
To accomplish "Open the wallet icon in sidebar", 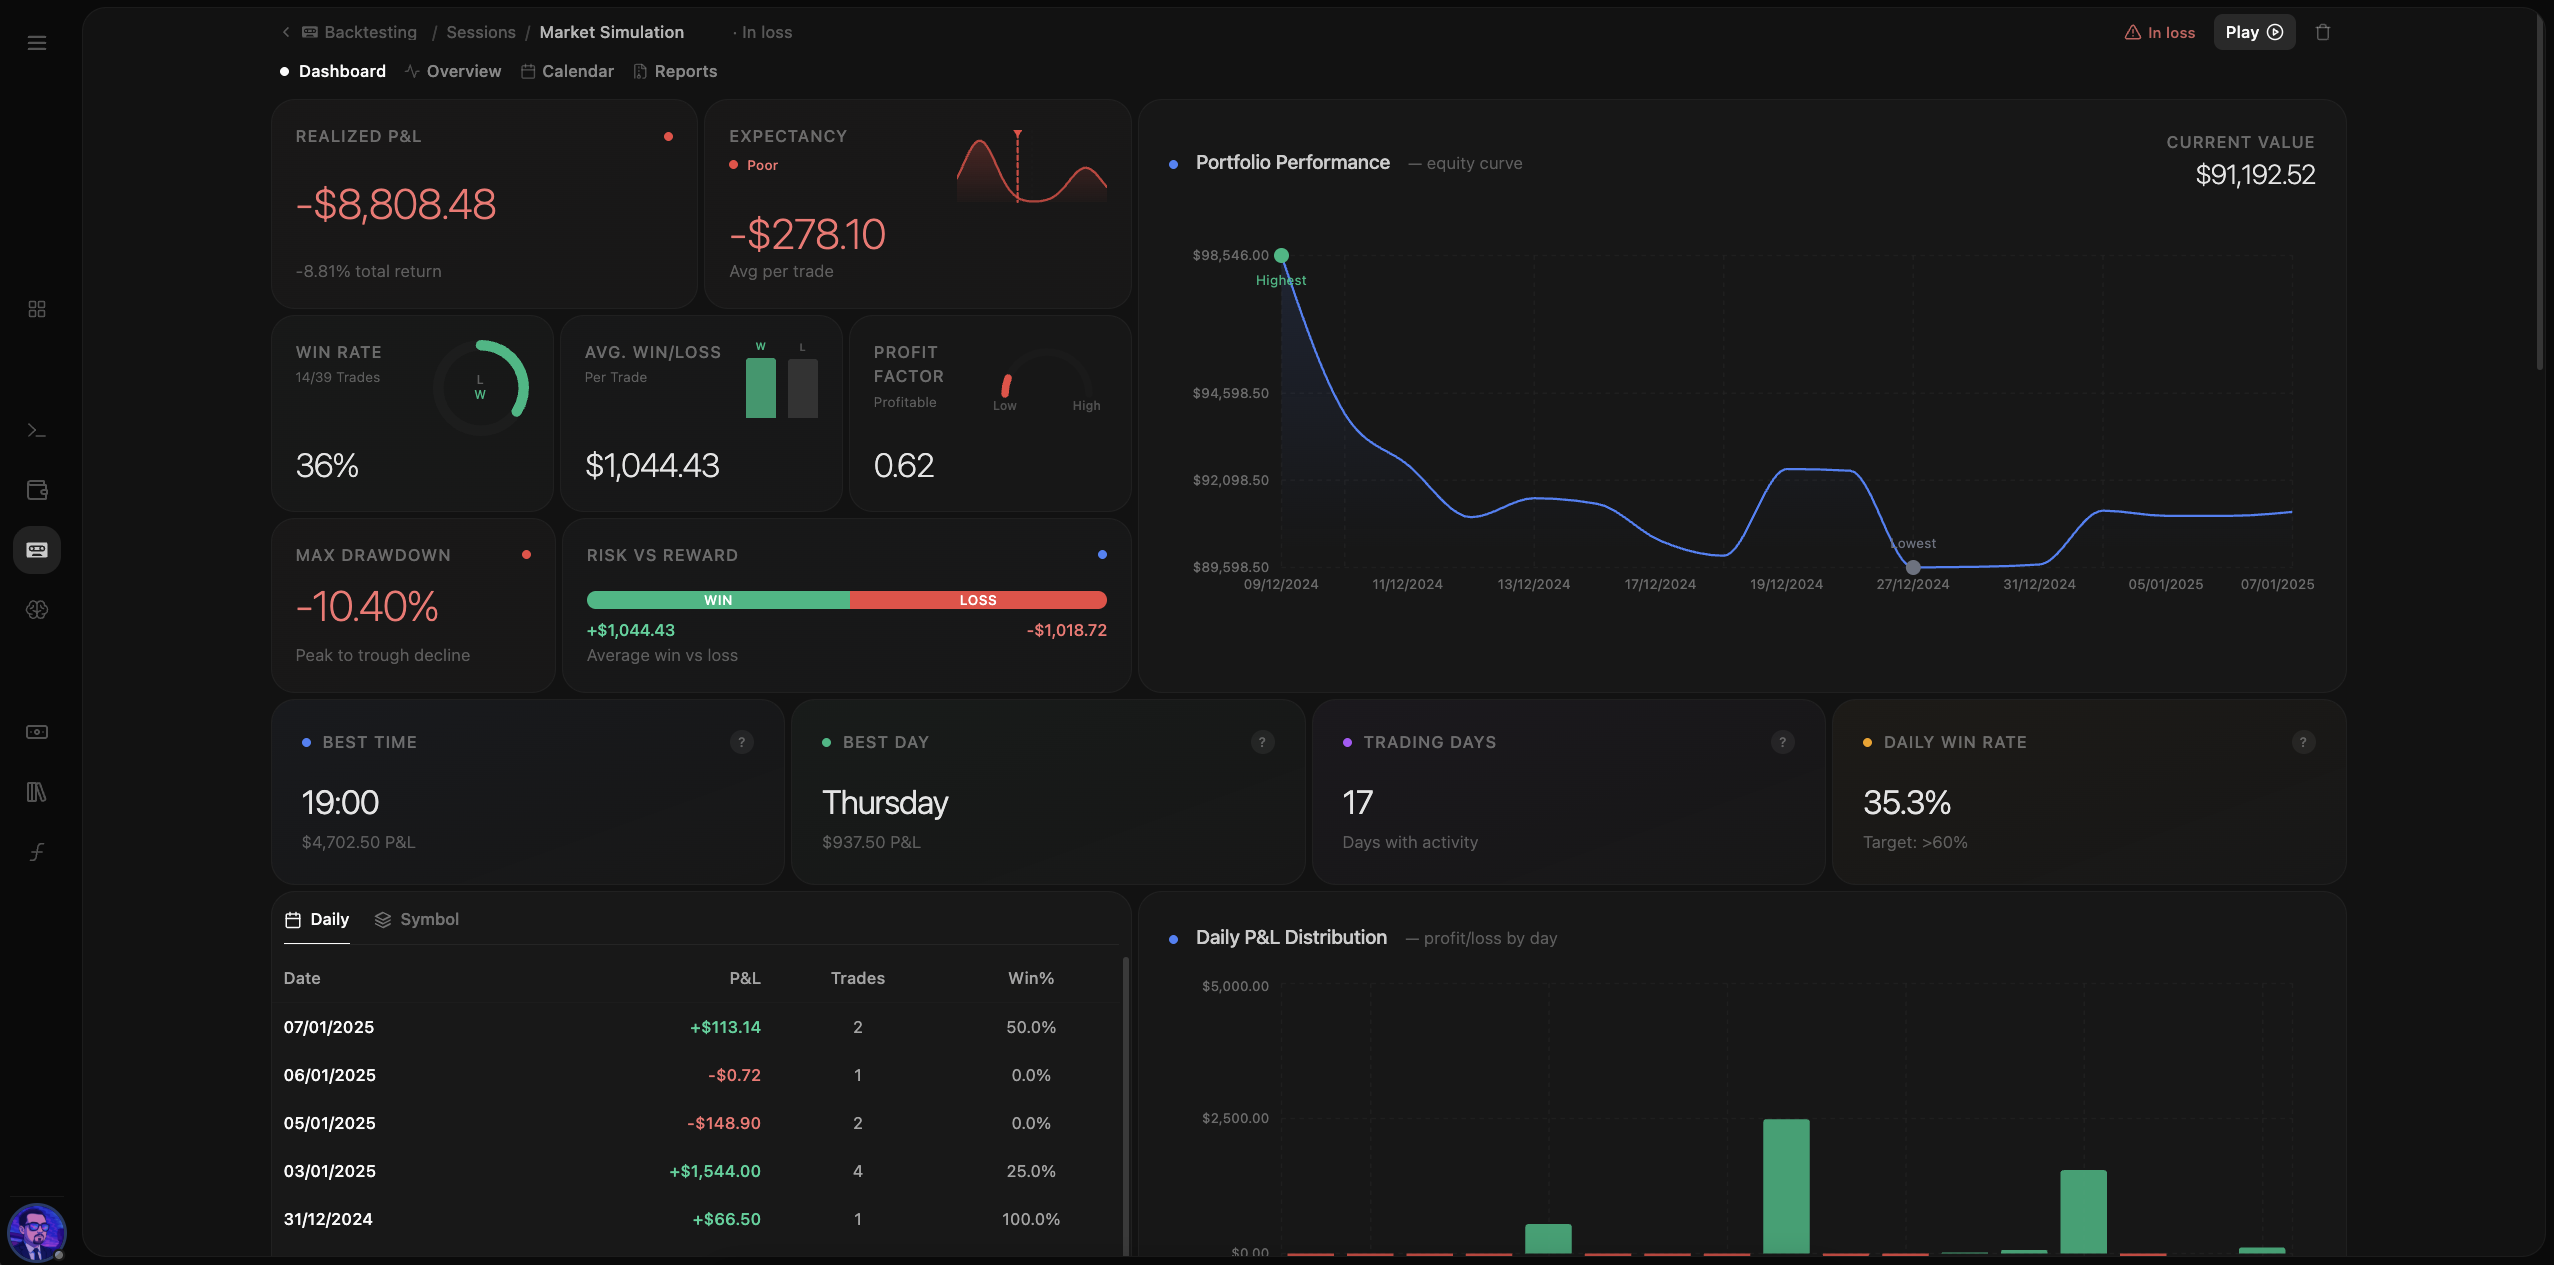I will pyautogui.click(x=37, y=490).
